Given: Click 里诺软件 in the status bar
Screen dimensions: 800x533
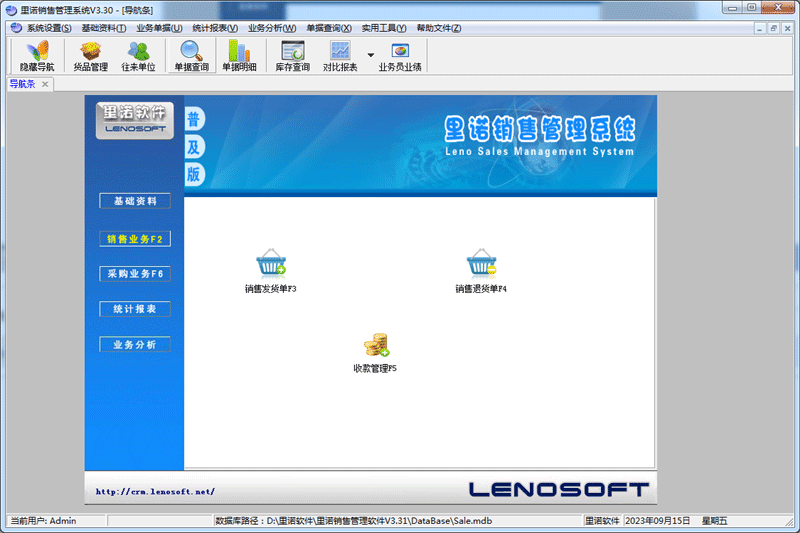Looking at the screenshot, I should point(602,521).
